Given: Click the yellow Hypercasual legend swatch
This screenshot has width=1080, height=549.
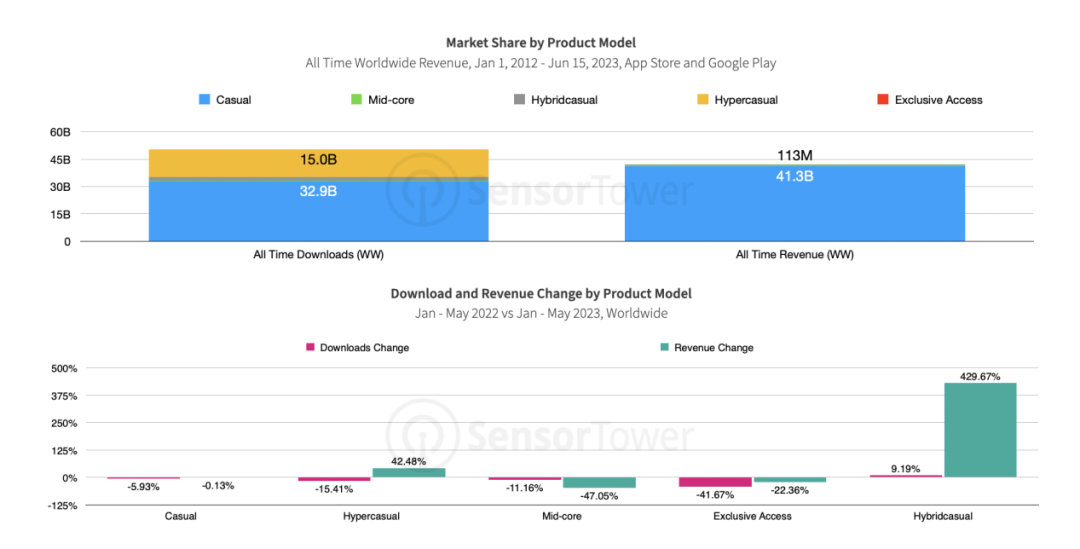Looking at the screenshot, I should click(703, 99).
